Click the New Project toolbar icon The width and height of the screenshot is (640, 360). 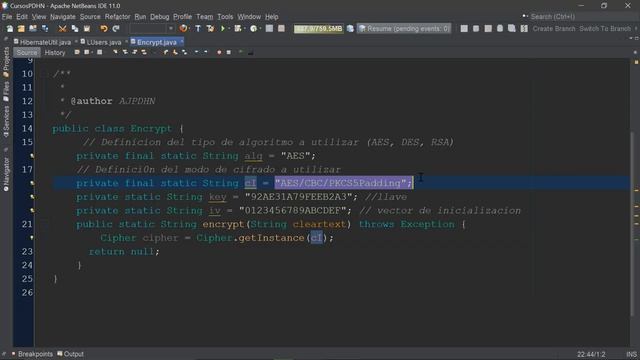[x=21, y=29]
